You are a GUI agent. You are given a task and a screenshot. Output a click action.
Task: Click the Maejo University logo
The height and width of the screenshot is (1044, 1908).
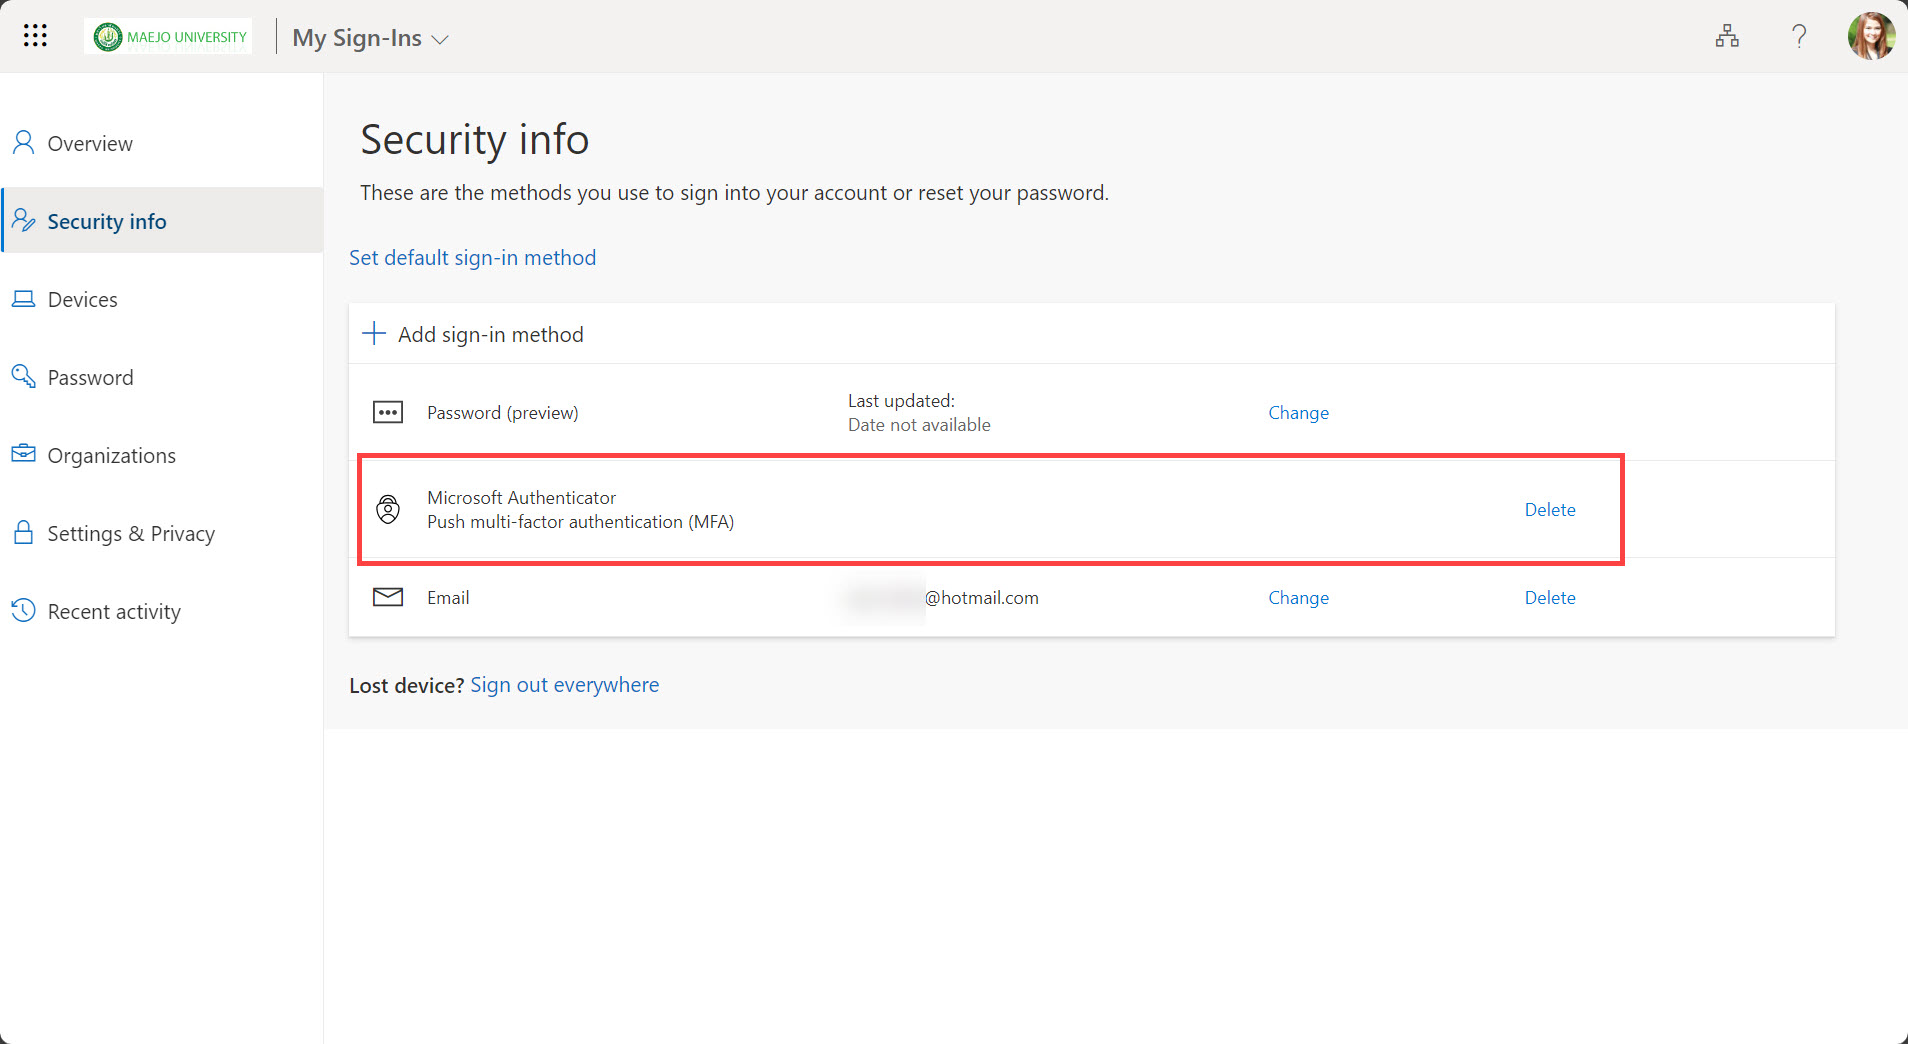click(170, 37)
